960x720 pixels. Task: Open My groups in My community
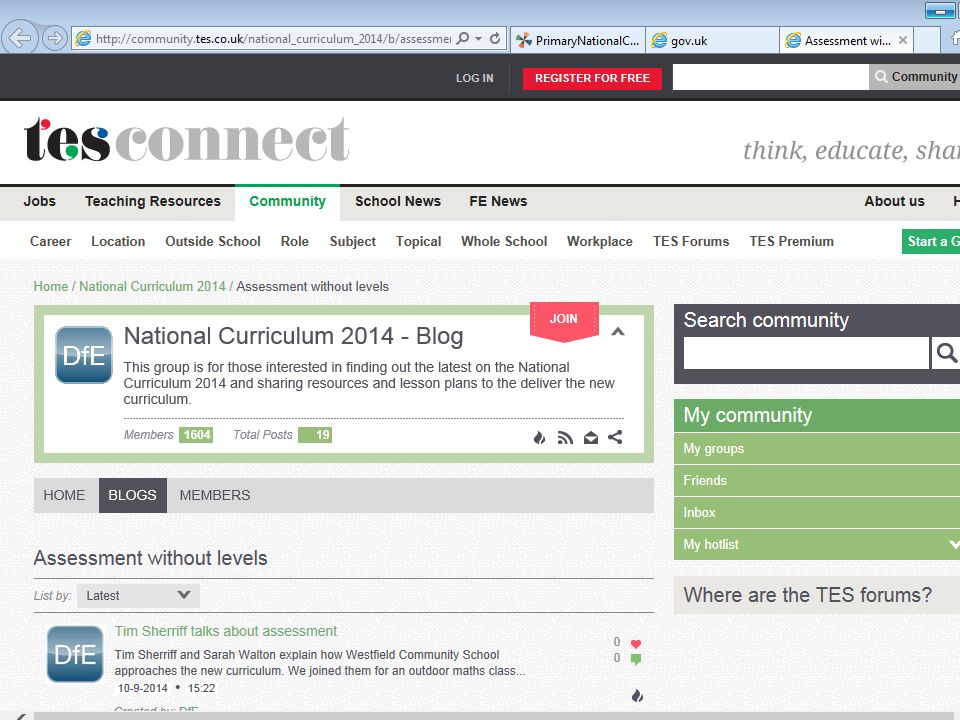pos(817,449)
